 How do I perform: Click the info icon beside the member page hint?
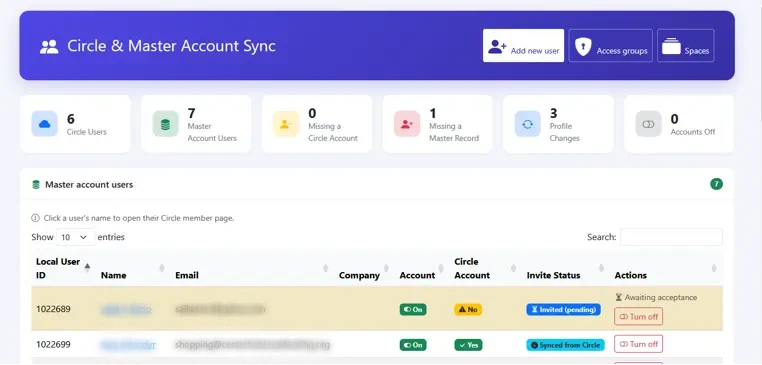pyautogui.click(x=35, y=218)
